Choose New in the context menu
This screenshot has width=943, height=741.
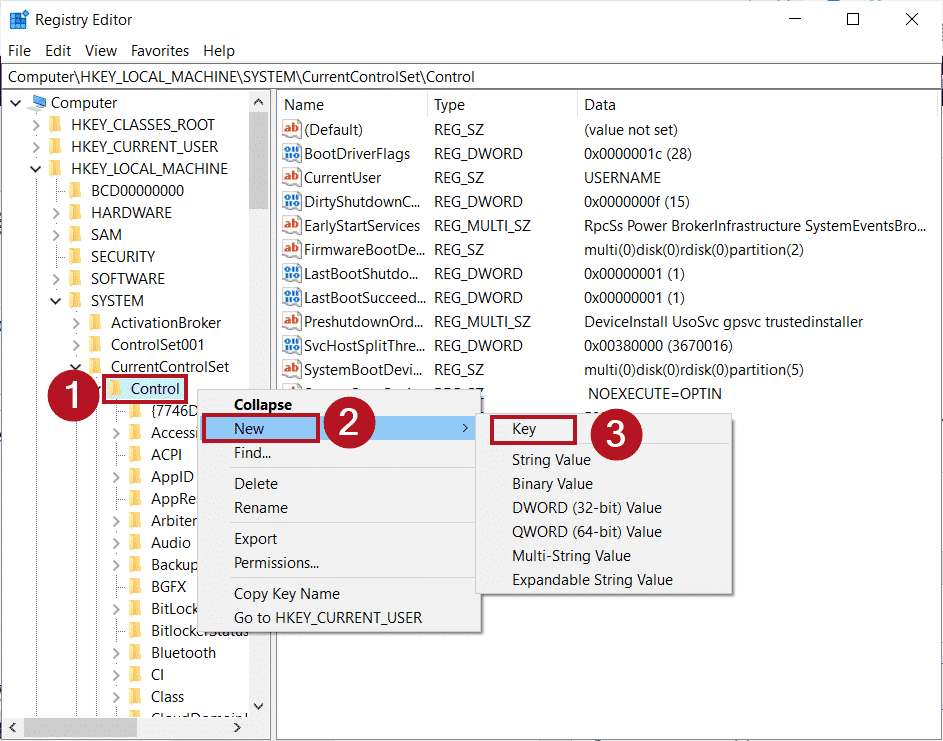point(339,428)
